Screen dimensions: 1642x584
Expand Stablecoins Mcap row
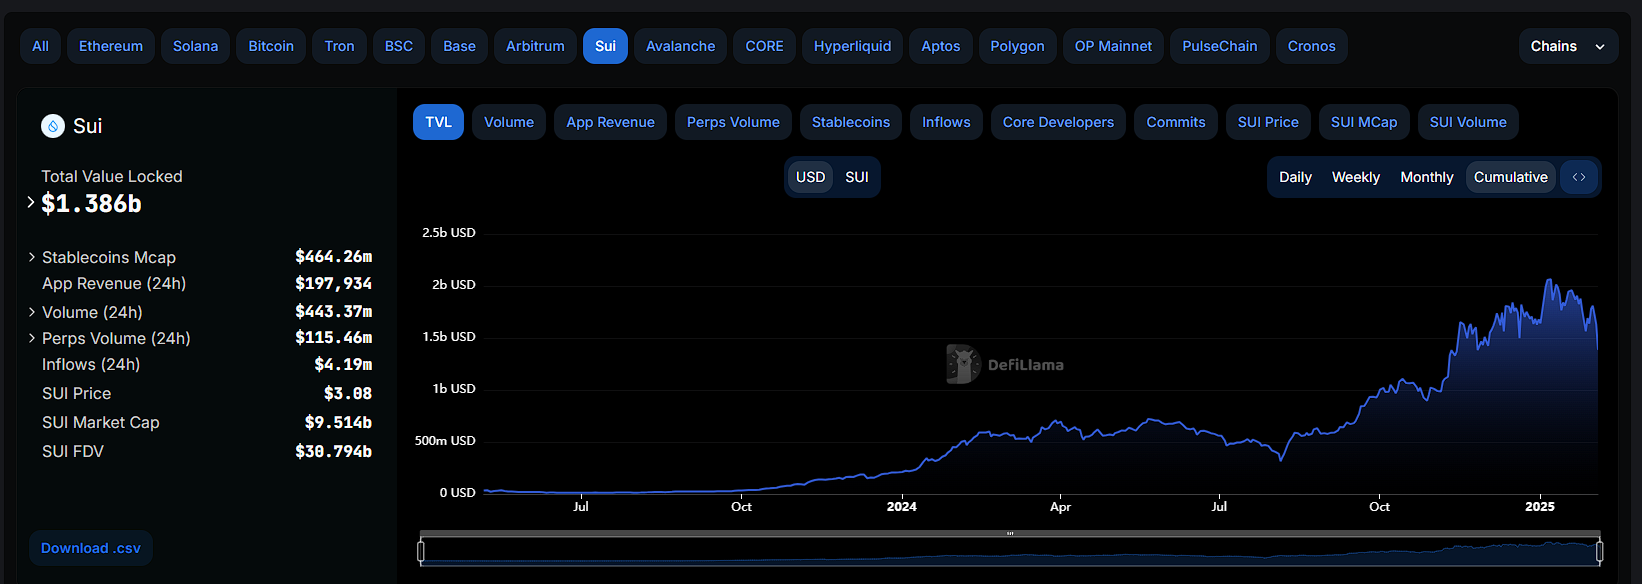pyautogui.click(x=32, y=257)
